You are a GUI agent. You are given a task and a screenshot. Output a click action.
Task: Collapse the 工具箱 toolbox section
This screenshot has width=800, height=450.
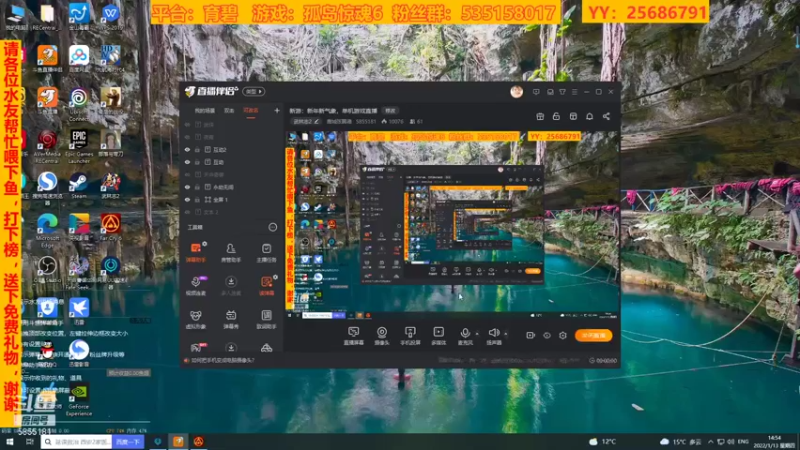pos(272,227)
